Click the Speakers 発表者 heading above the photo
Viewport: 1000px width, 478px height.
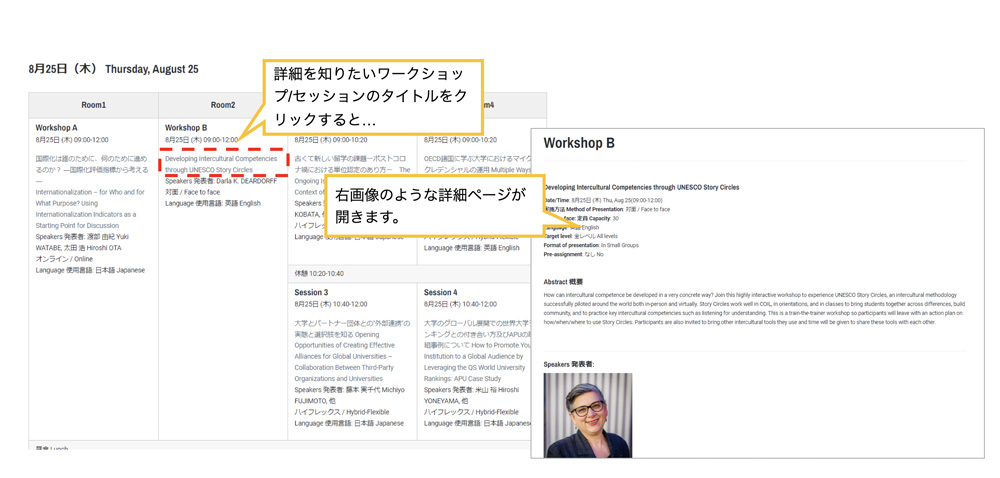[569, 365]
